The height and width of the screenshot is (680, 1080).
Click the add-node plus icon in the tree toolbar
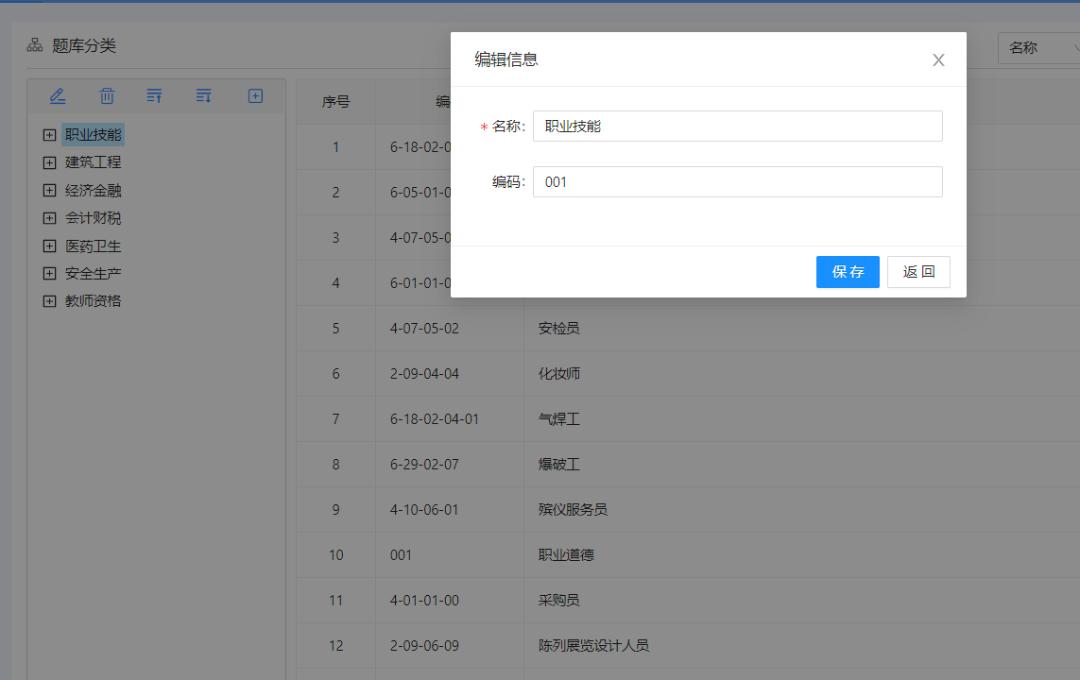pyautogui.click(x=256, y=96)
